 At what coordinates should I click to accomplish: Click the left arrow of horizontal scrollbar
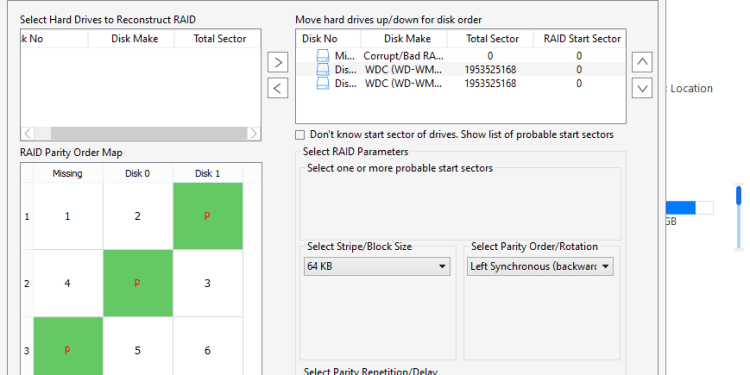(28, 133)
